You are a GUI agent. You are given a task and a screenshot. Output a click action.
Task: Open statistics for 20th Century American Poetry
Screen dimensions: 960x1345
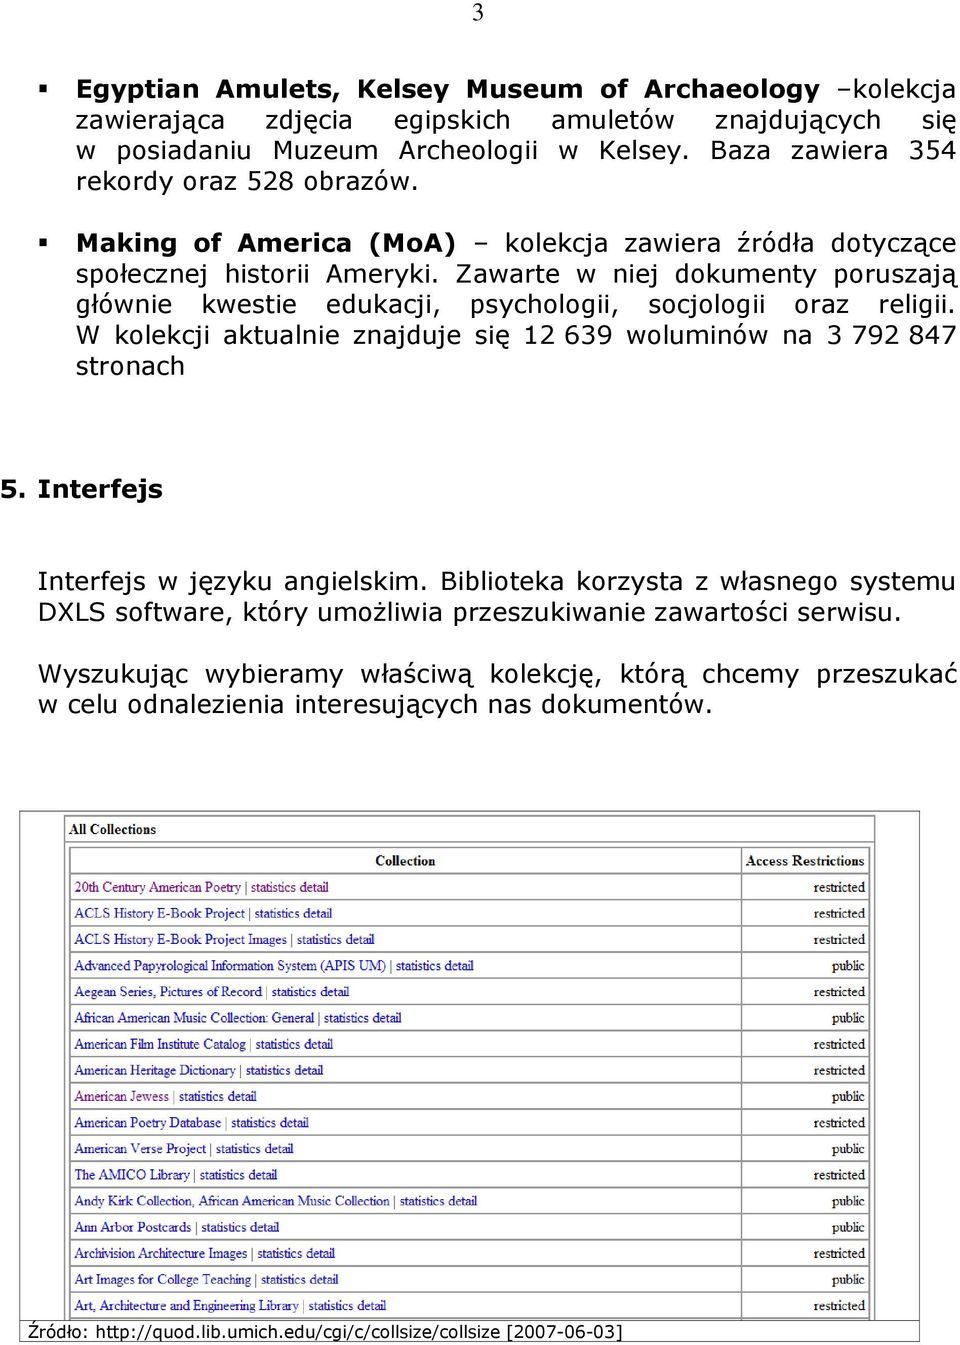coord(273,887)
